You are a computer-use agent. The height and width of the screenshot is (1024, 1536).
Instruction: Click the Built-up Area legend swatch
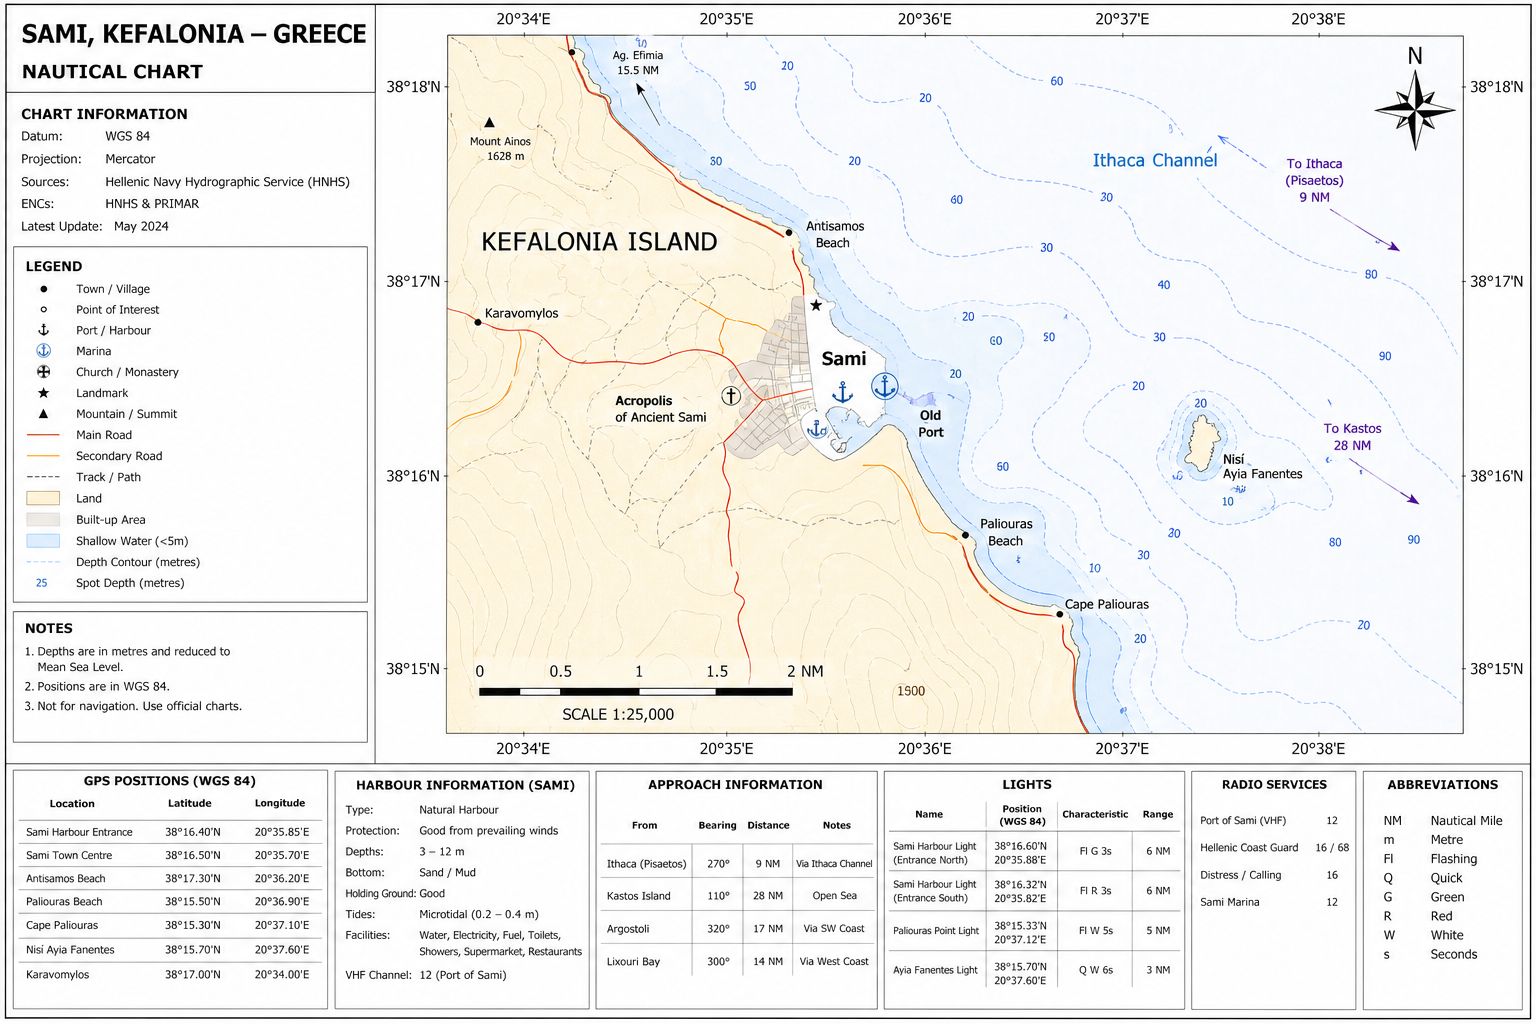[43, 520]
